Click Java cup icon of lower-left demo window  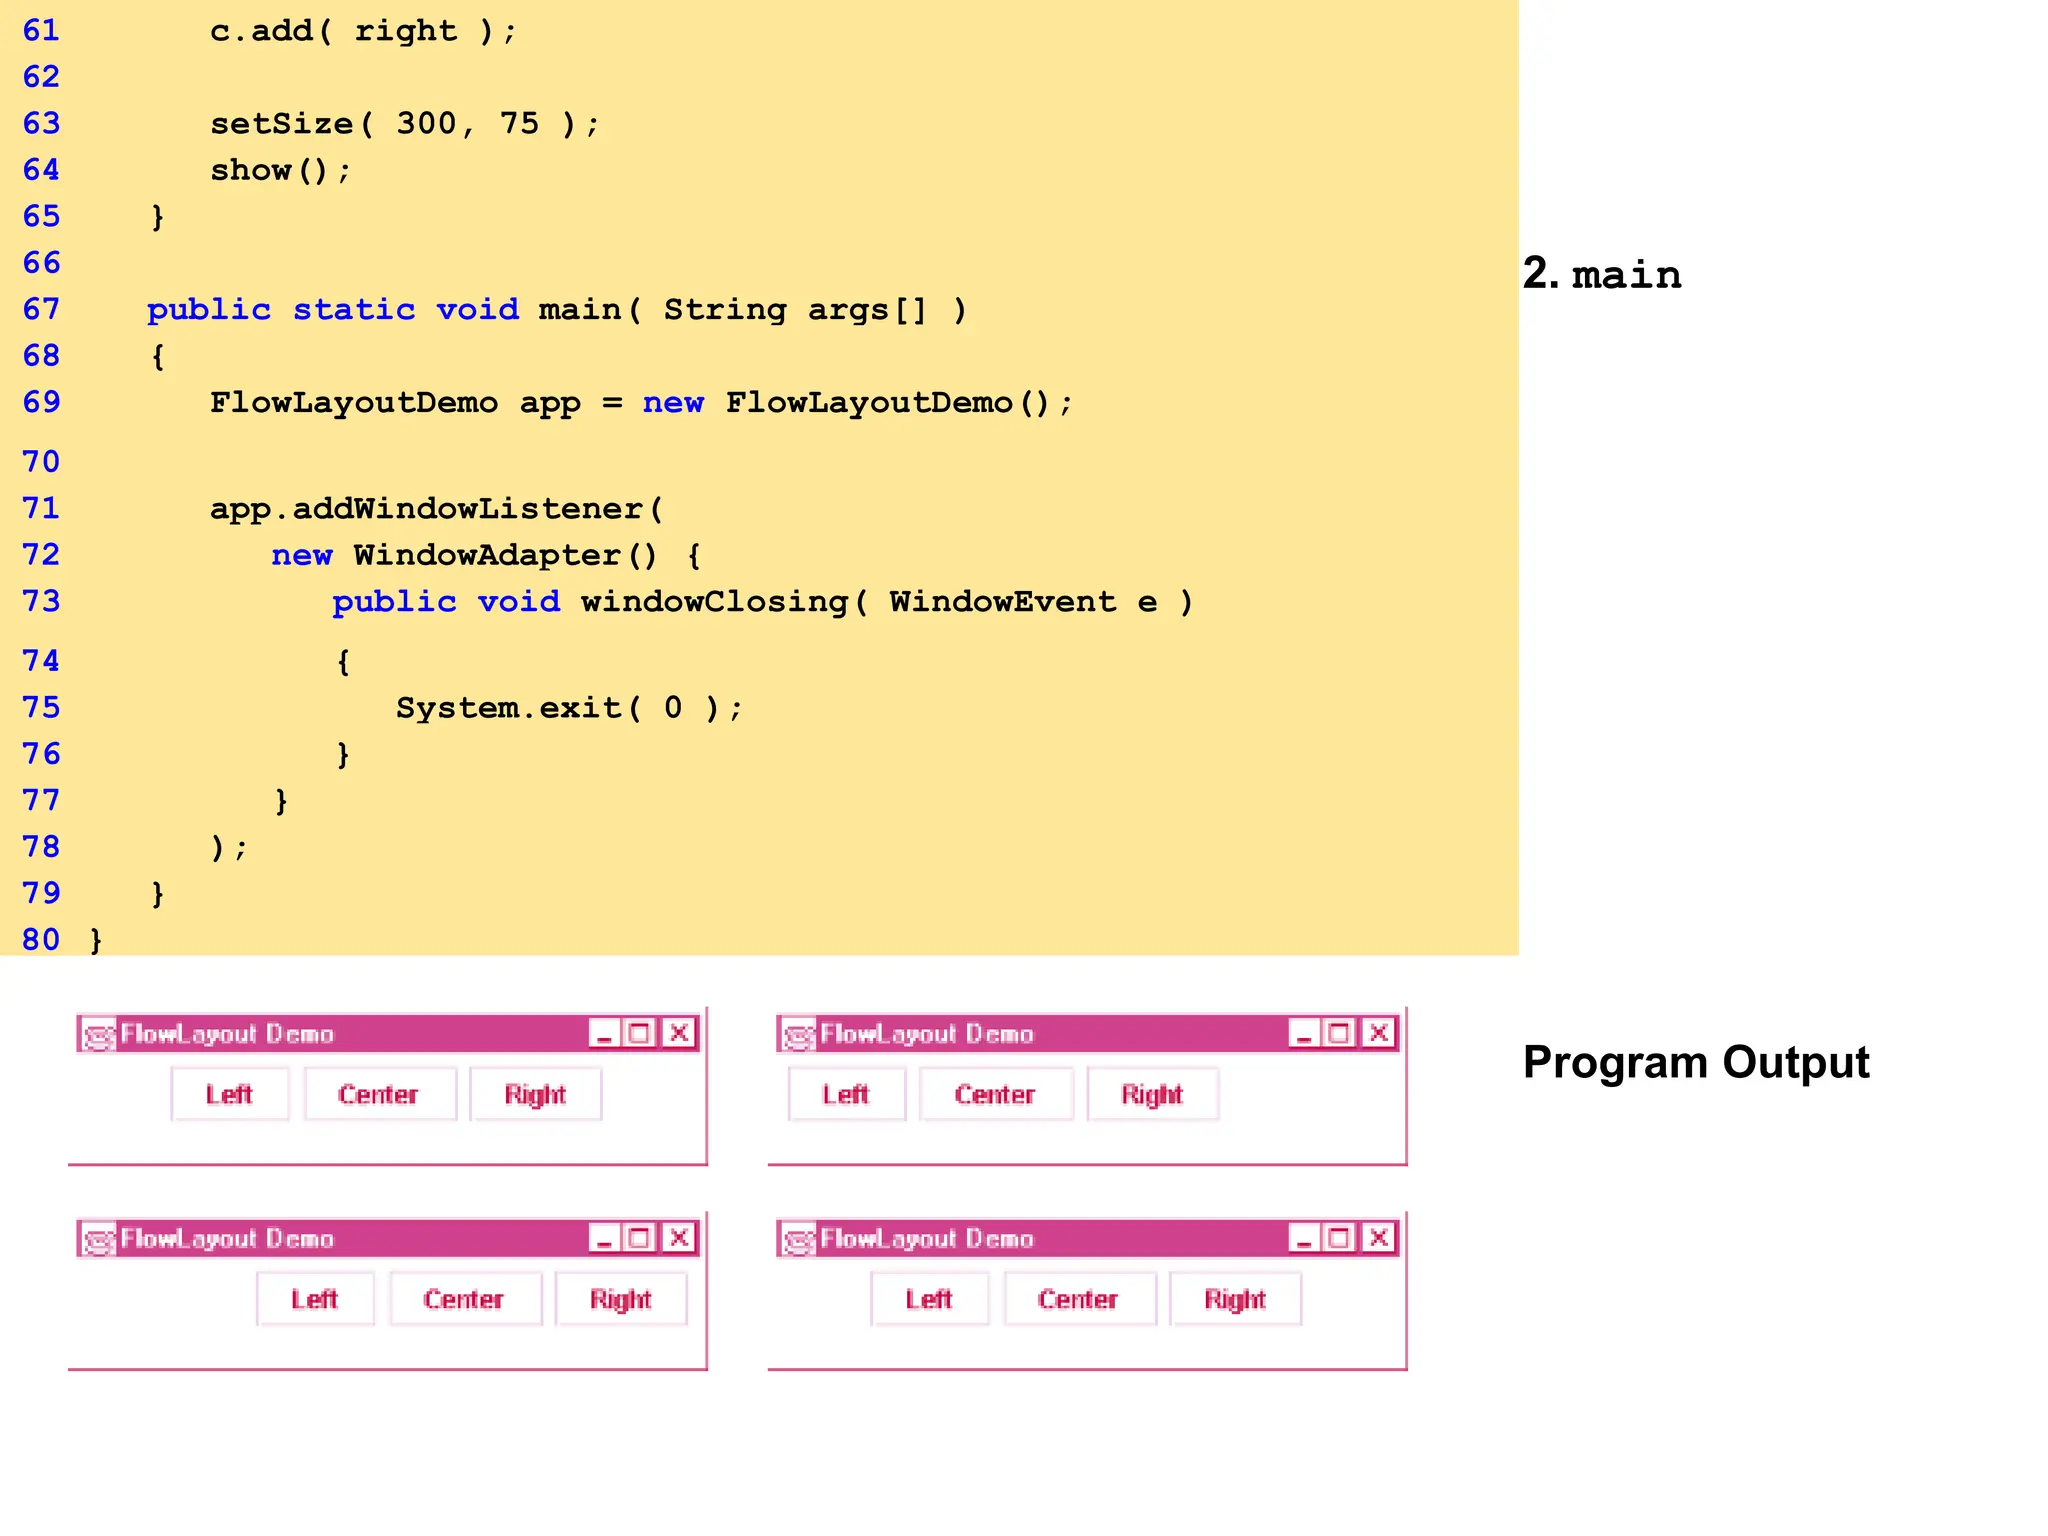[99, 1240]
